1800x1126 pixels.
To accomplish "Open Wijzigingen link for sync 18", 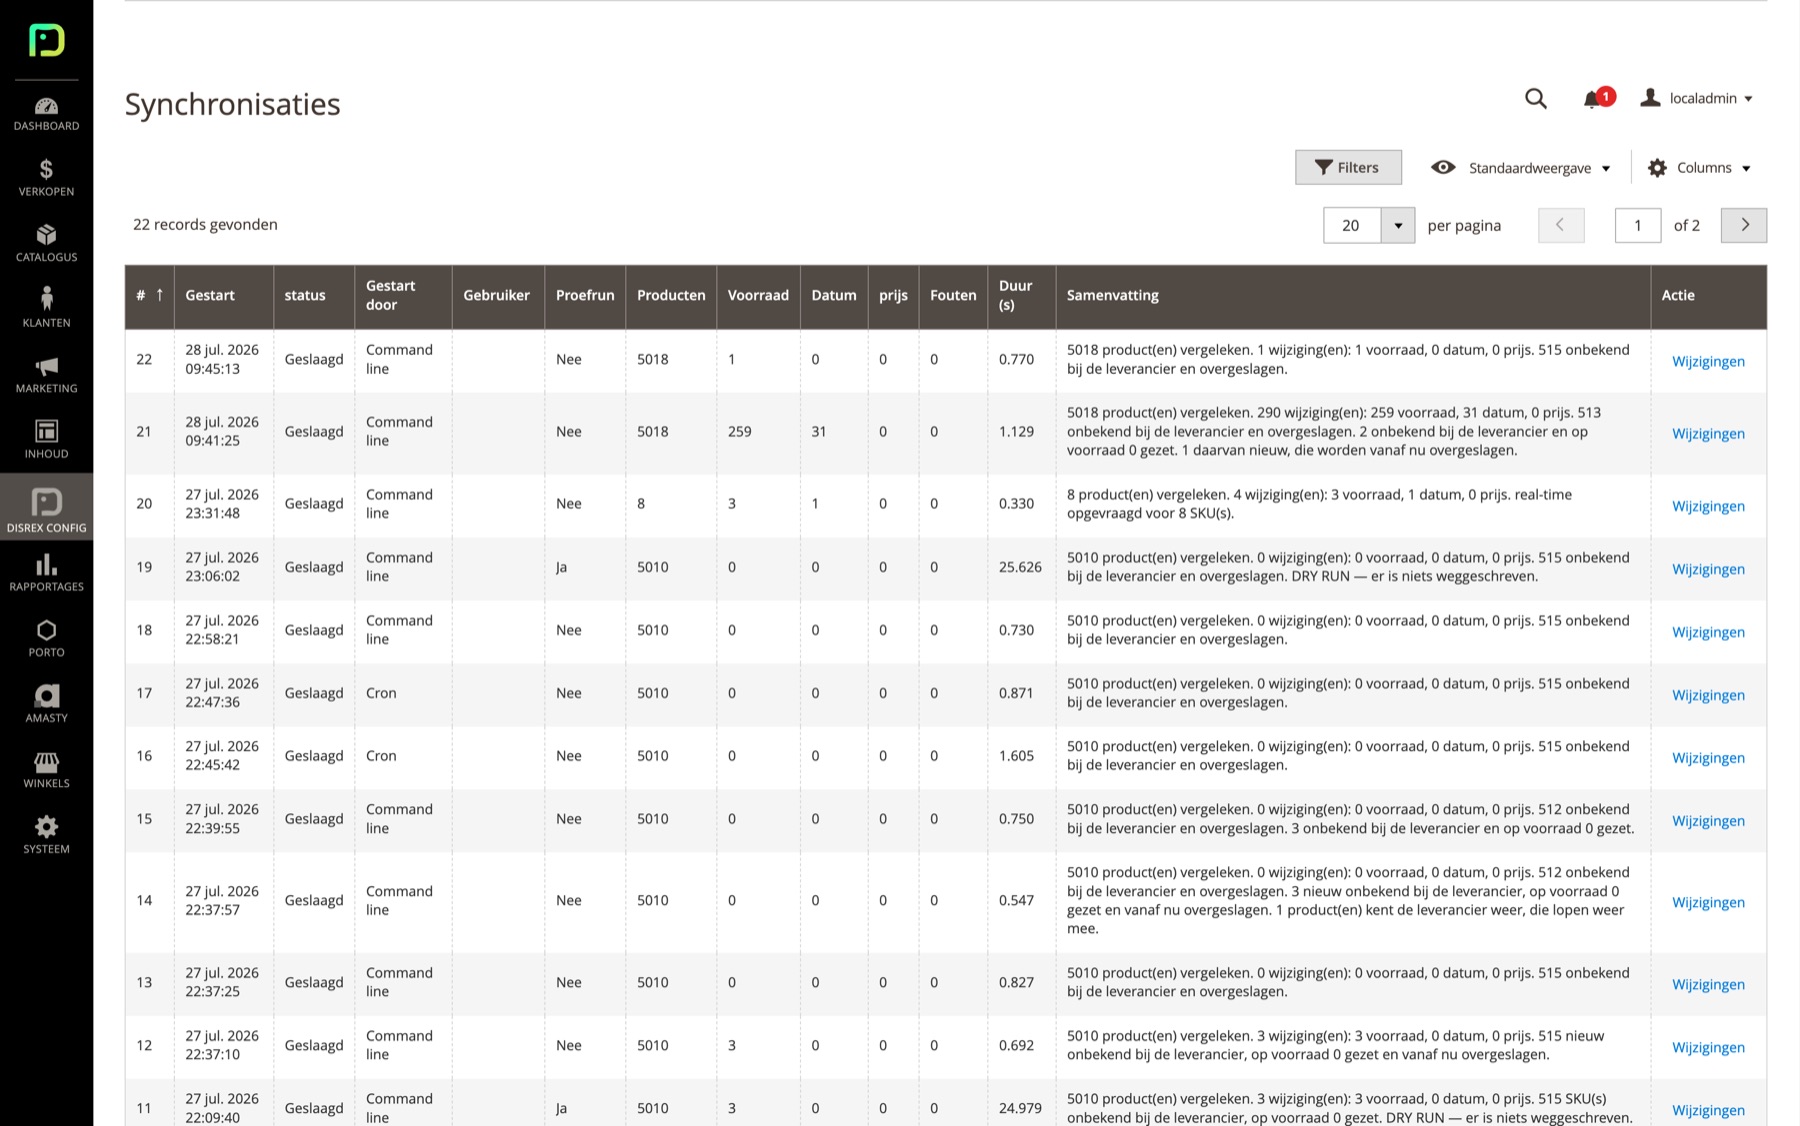I will (x=1708, y=632).
